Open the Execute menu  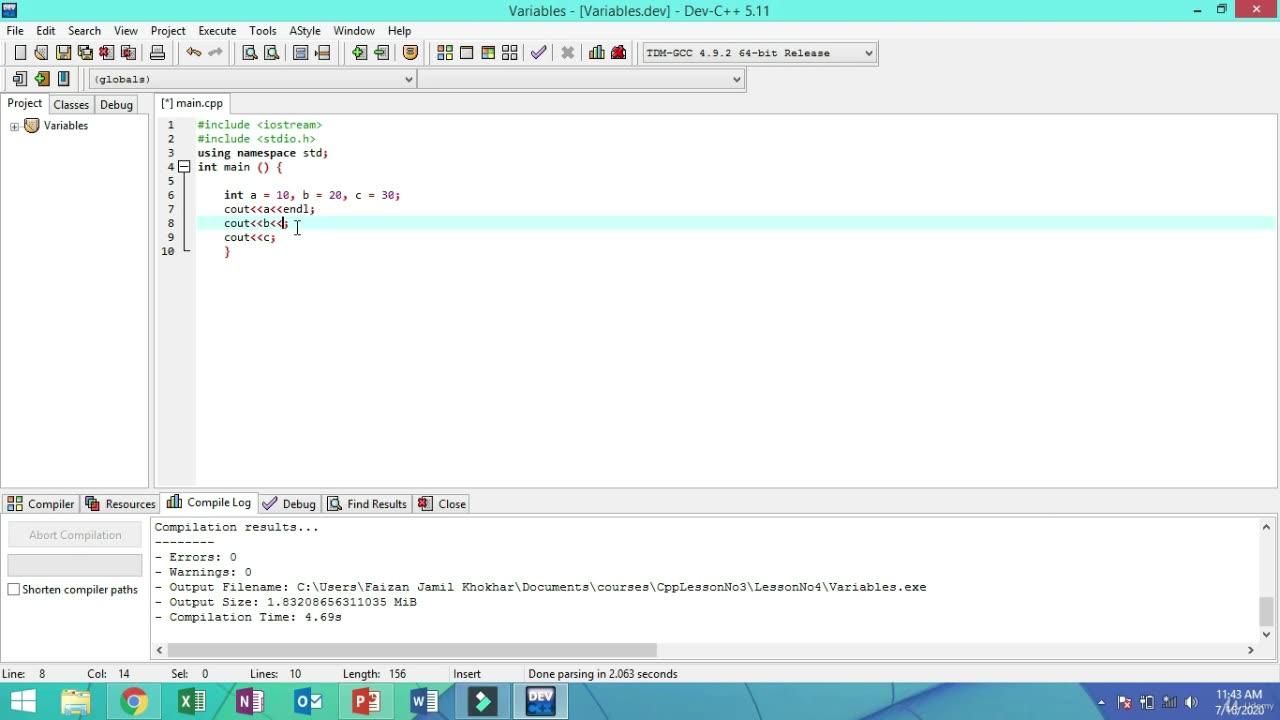[217, 31]
